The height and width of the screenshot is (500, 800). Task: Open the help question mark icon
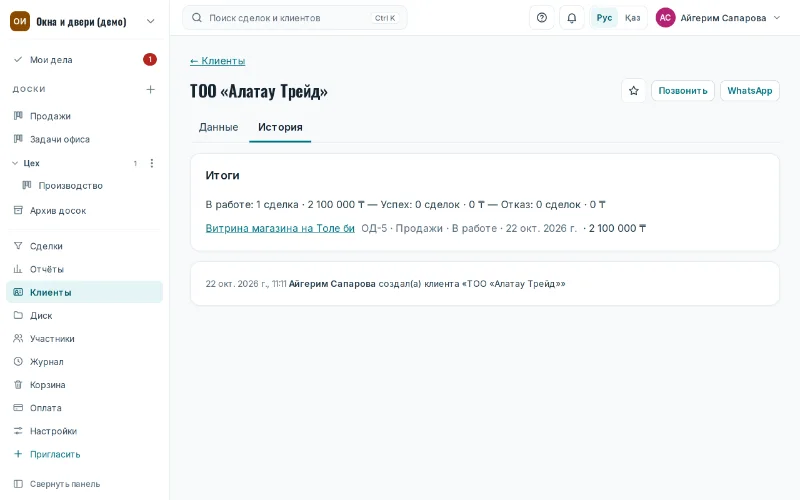542,18
